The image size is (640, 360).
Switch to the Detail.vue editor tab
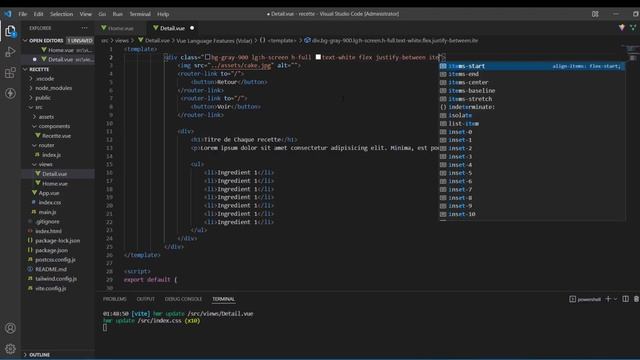(x=172, y=28)
